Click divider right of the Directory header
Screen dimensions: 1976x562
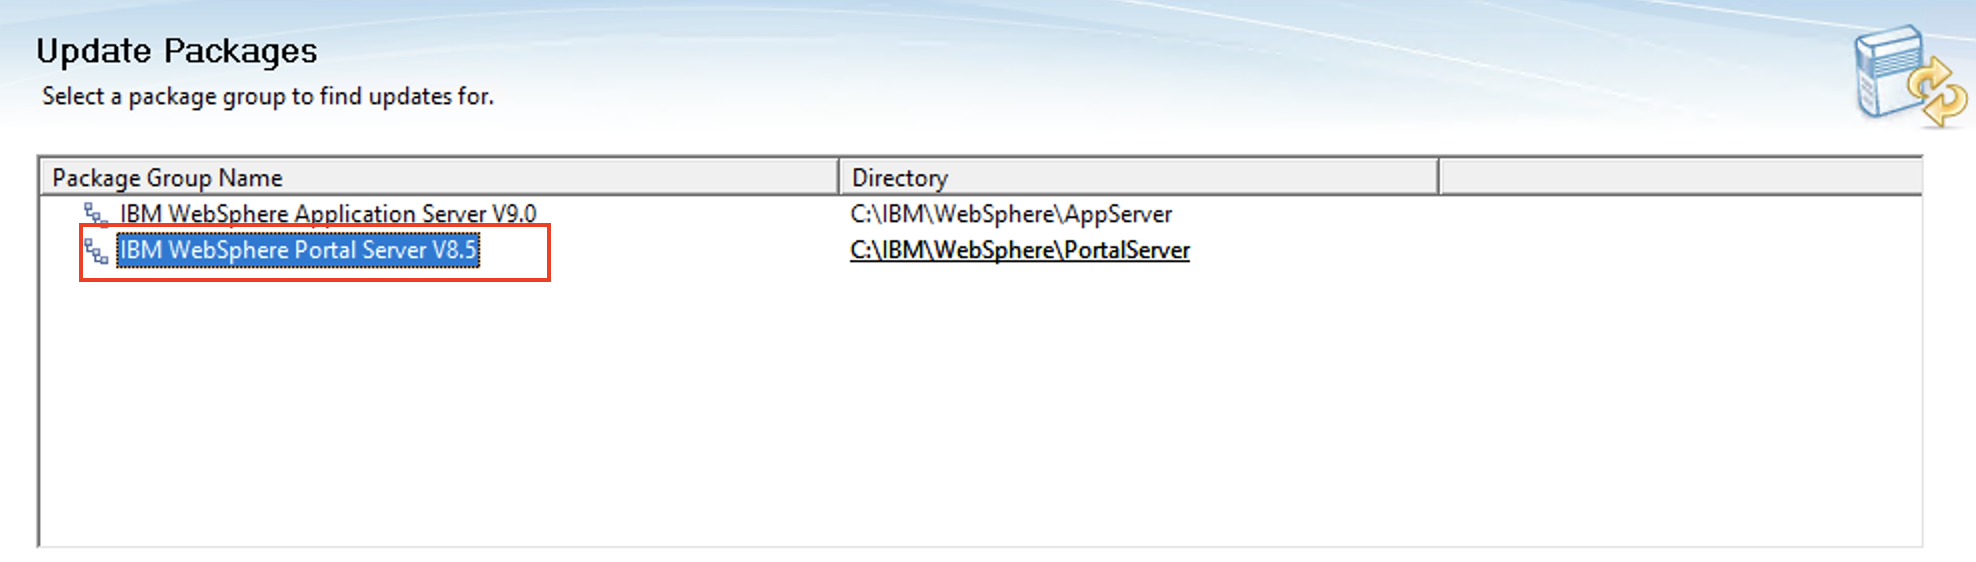1438,178
